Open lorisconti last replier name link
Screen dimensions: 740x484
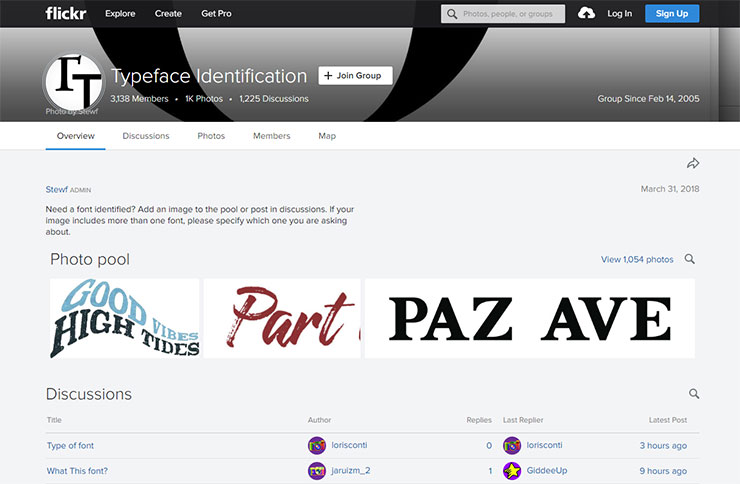[544, 445]
